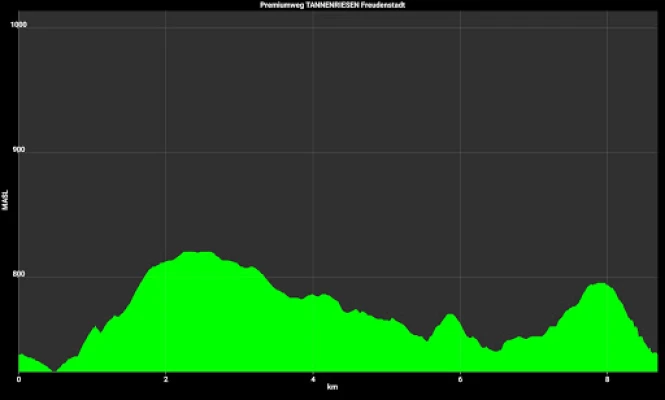Click the lowest profile dip near 0.5 km
The height and width of the screenshot is (400, 665).
(54, 369)
